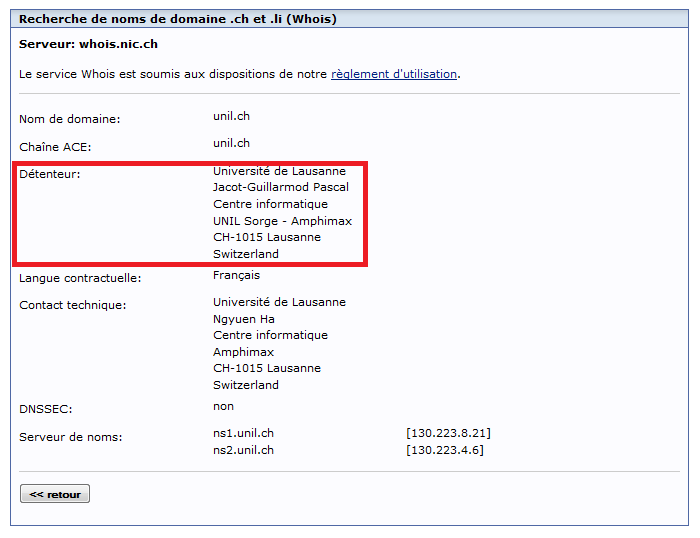Select the Serveur: whois.nic.ch heading
The image size is (700, 538).
(x=88, y=44)
